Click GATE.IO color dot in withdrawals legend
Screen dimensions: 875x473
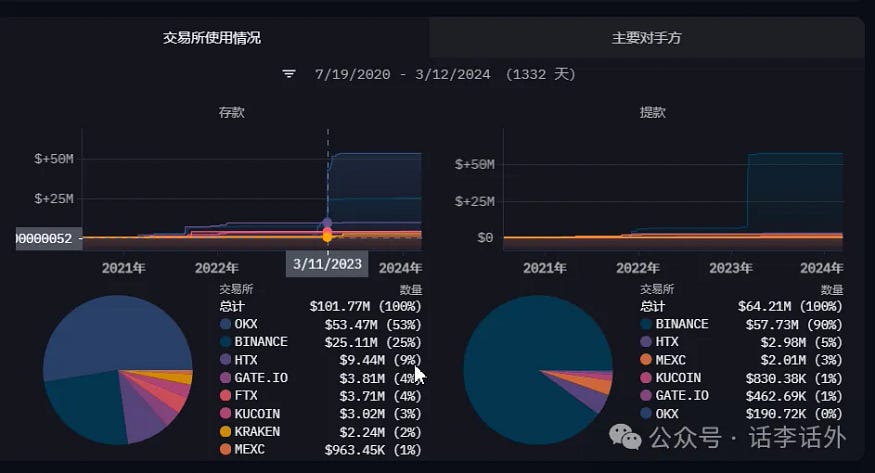[x=646, y=395]
